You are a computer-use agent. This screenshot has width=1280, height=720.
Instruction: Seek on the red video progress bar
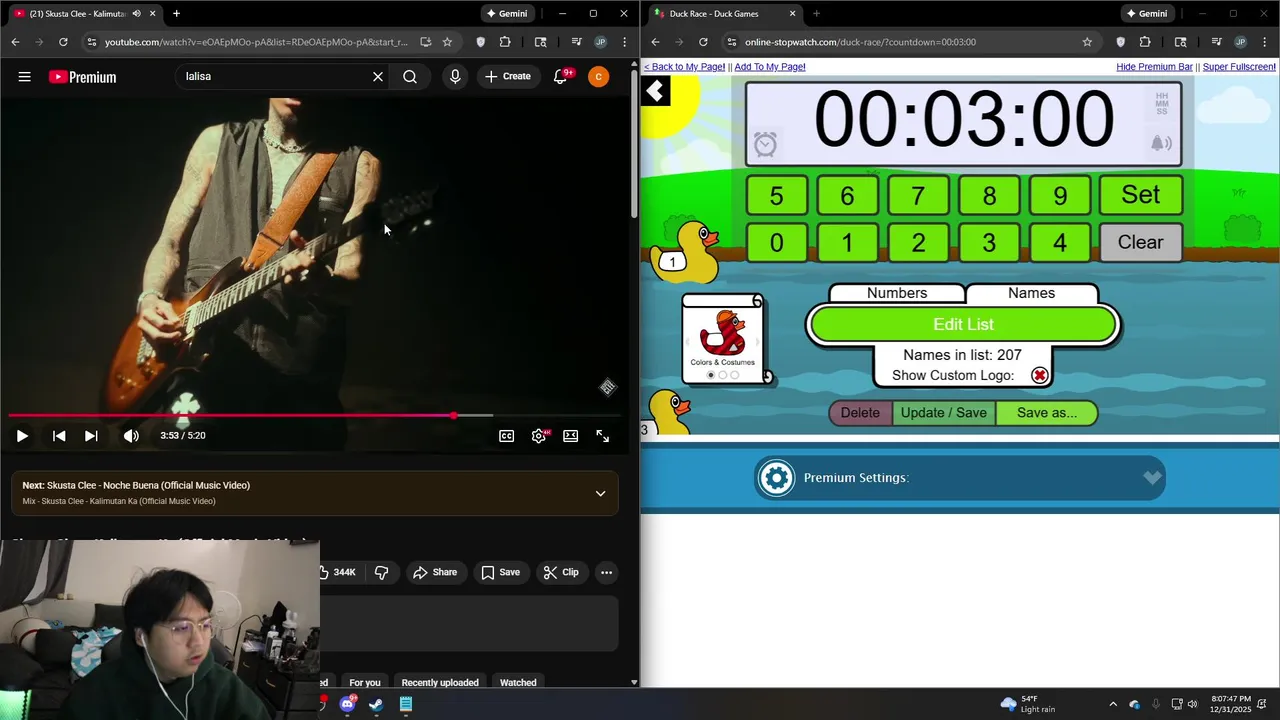click(x=315, y=415)
